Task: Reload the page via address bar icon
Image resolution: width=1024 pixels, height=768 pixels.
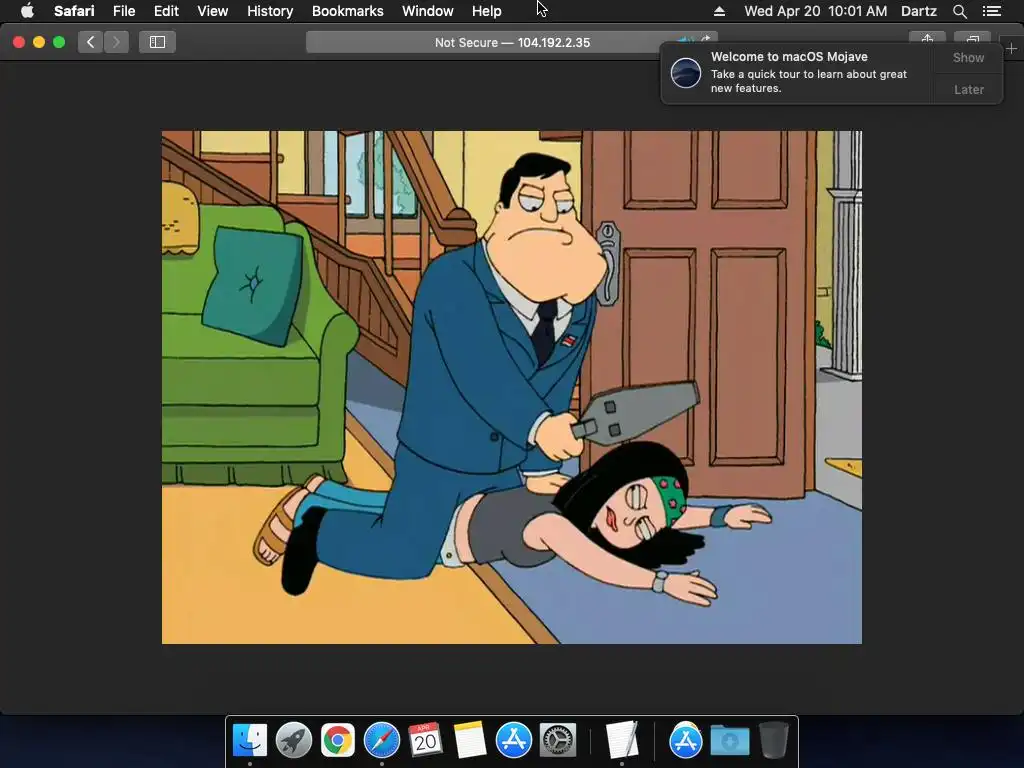Action: click(x=707, y=39)
